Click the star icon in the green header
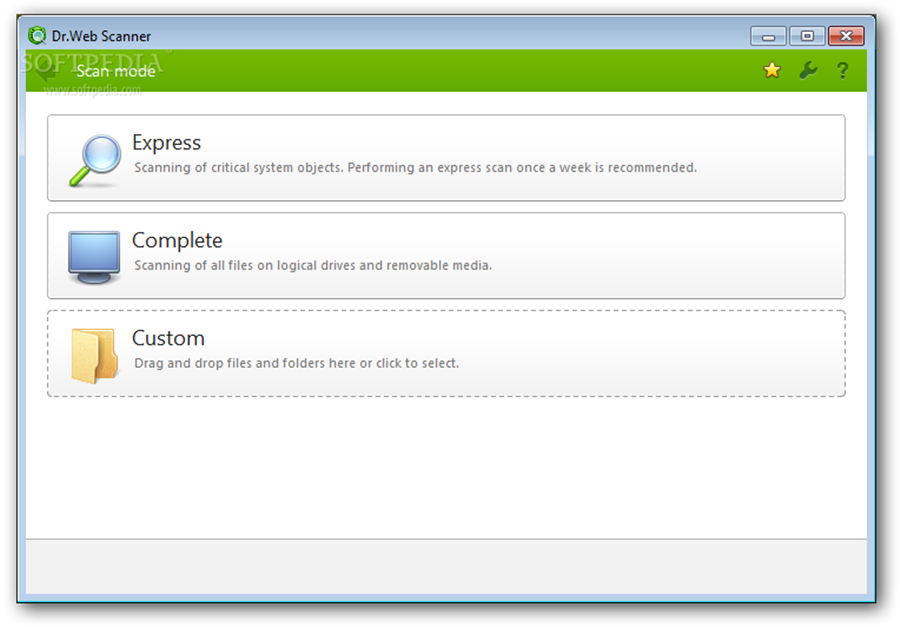Viewport: 900px width, 627px height. pyautogui.click(x=771, y=70)
